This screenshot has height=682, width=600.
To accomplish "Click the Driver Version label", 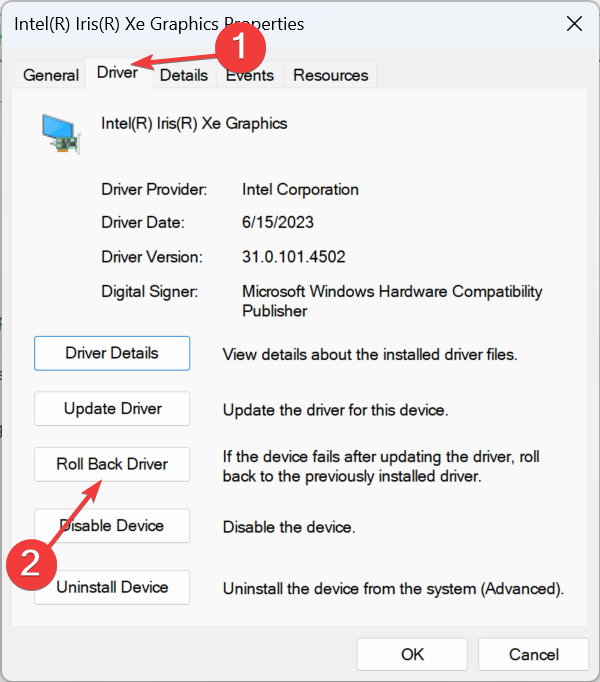I will (152, 257).
